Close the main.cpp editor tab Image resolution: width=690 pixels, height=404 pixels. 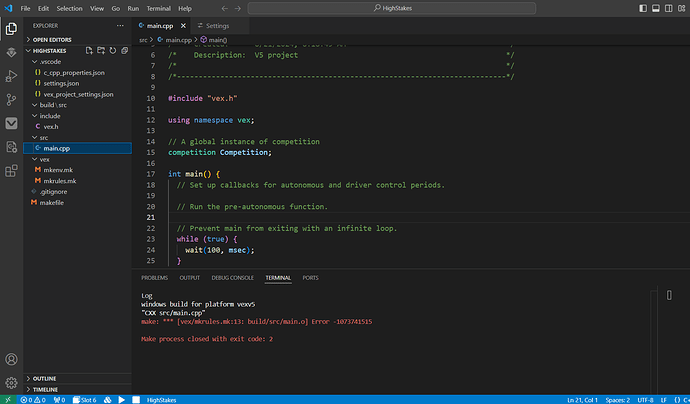(x=184, y=26)
